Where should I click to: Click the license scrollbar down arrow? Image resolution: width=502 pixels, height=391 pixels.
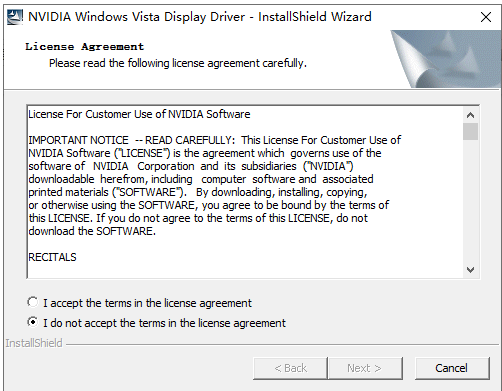(470, 269)
